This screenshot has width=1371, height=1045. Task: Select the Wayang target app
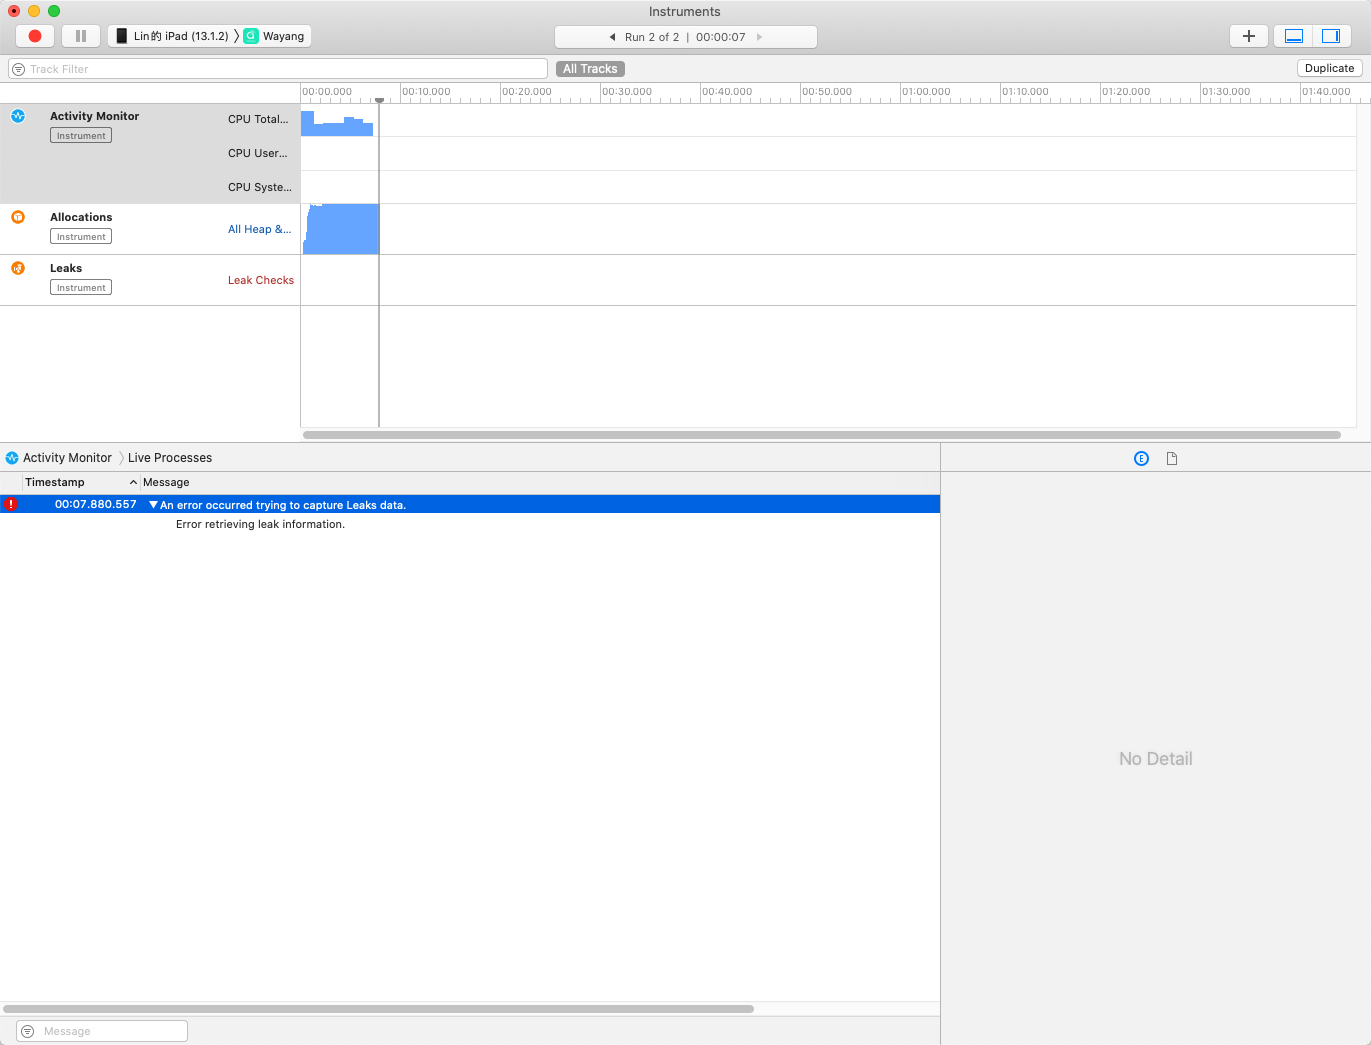275,36
